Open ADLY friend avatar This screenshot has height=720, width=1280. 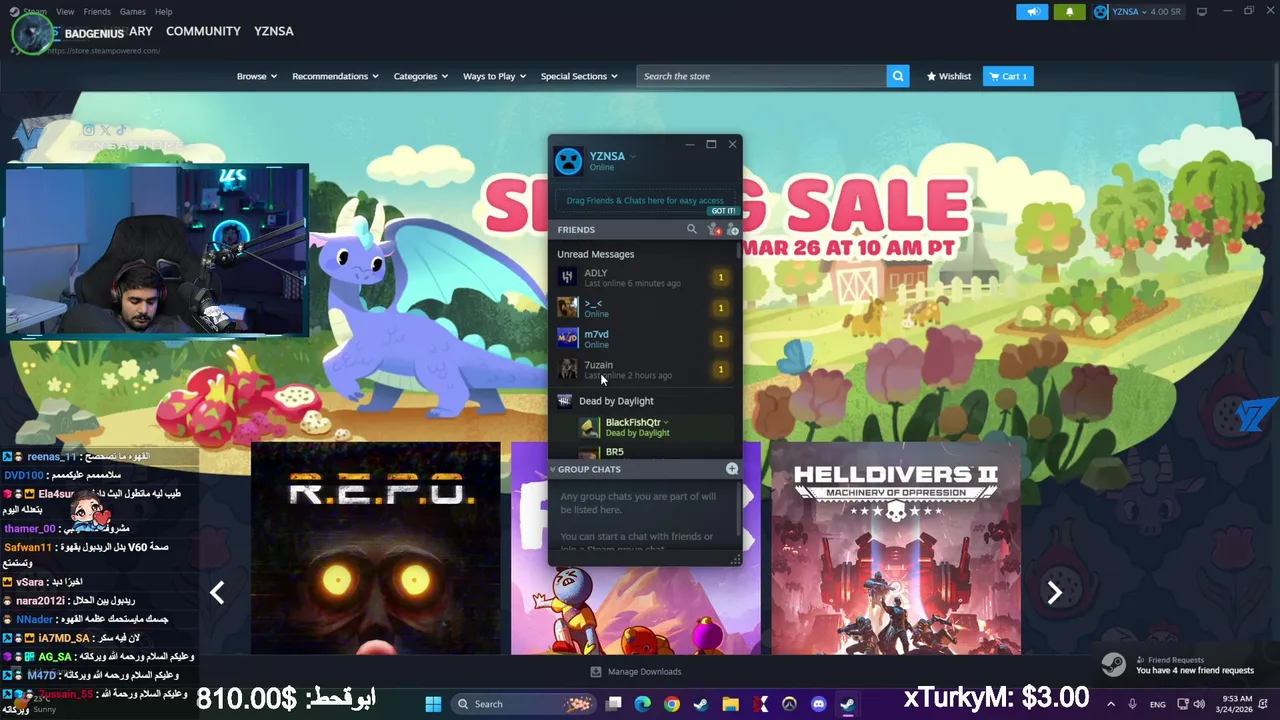click(x=567, y=277)
